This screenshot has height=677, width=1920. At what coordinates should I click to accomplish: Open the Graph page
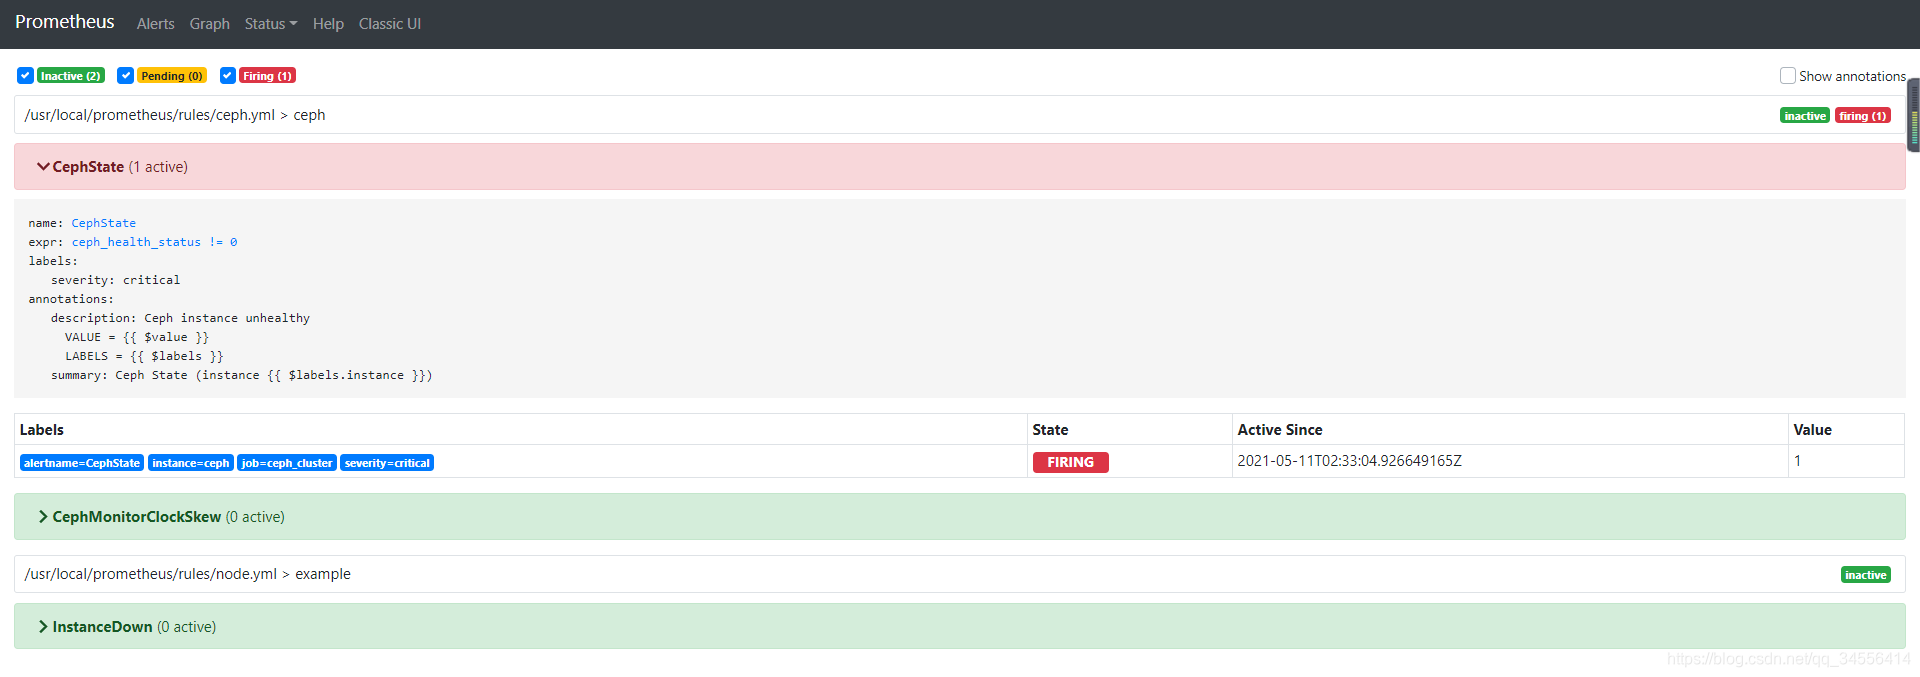point(209,24)
